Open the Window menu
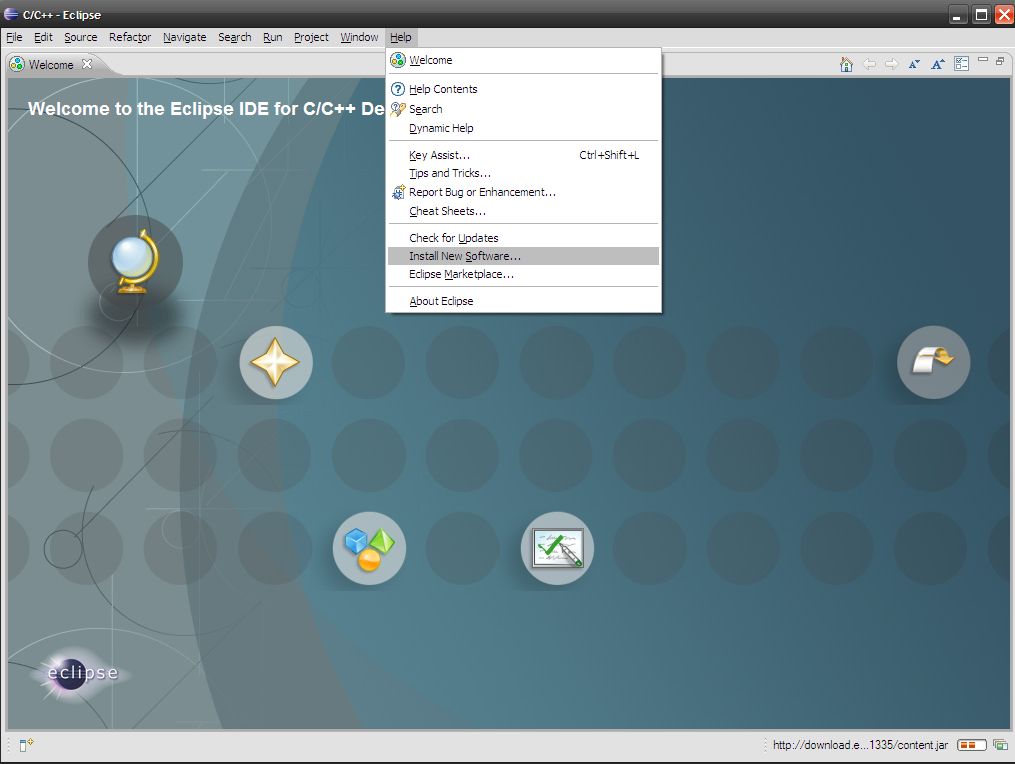The image size is (1015, 764). point(359,37)
